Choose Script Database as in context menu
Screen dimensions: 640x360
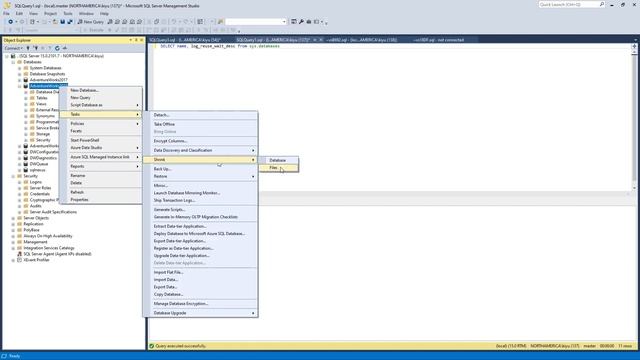coord(101,105)
